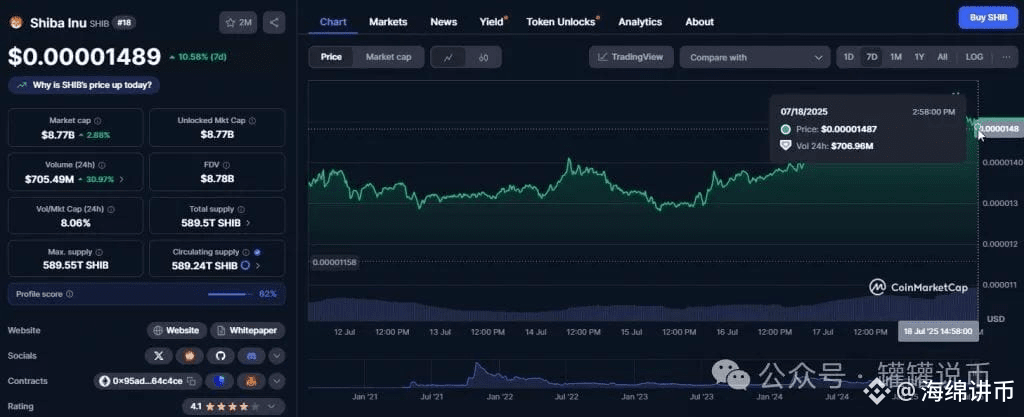The height and width of the screenshot is (417, 1024).
Task: Click the #18 rank badge
Action: 122,23
